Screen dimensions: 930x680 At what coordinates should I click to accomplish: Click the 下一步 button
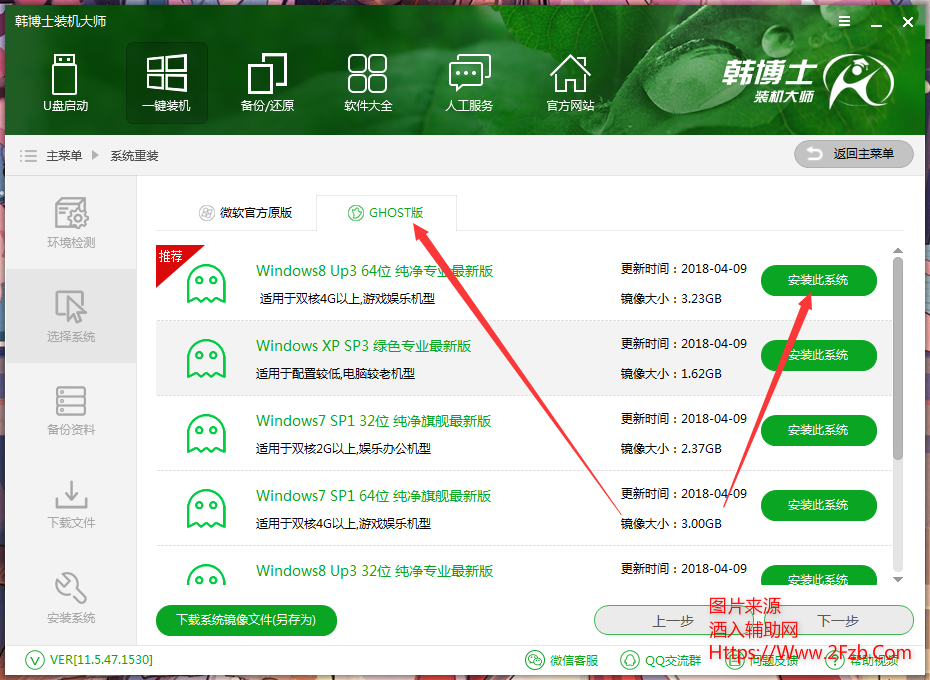point(838,621)
